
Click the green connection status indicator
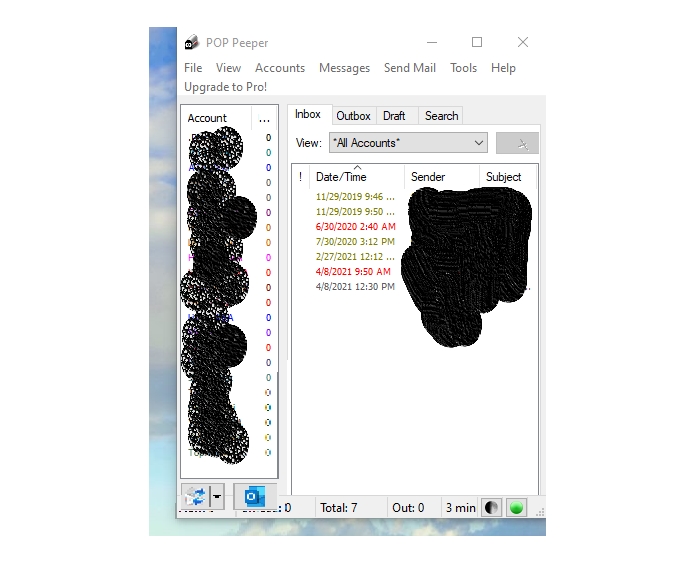coord(516,508)
